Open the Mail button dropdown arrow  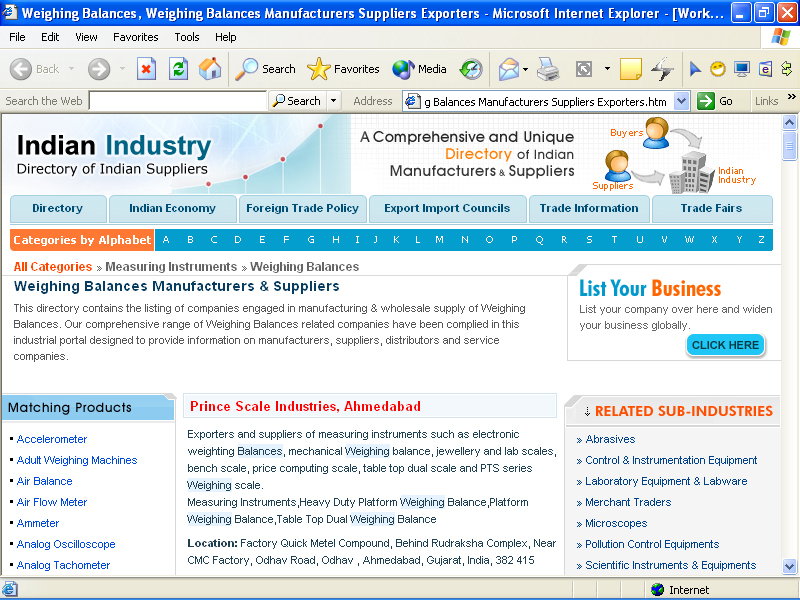coord(526,69)
